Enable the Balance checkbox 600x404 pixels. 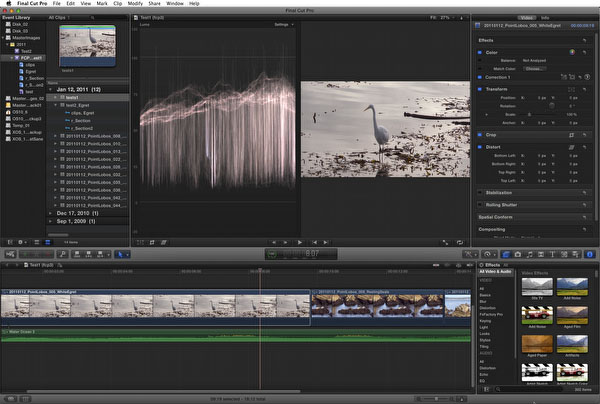click(479, 60)
